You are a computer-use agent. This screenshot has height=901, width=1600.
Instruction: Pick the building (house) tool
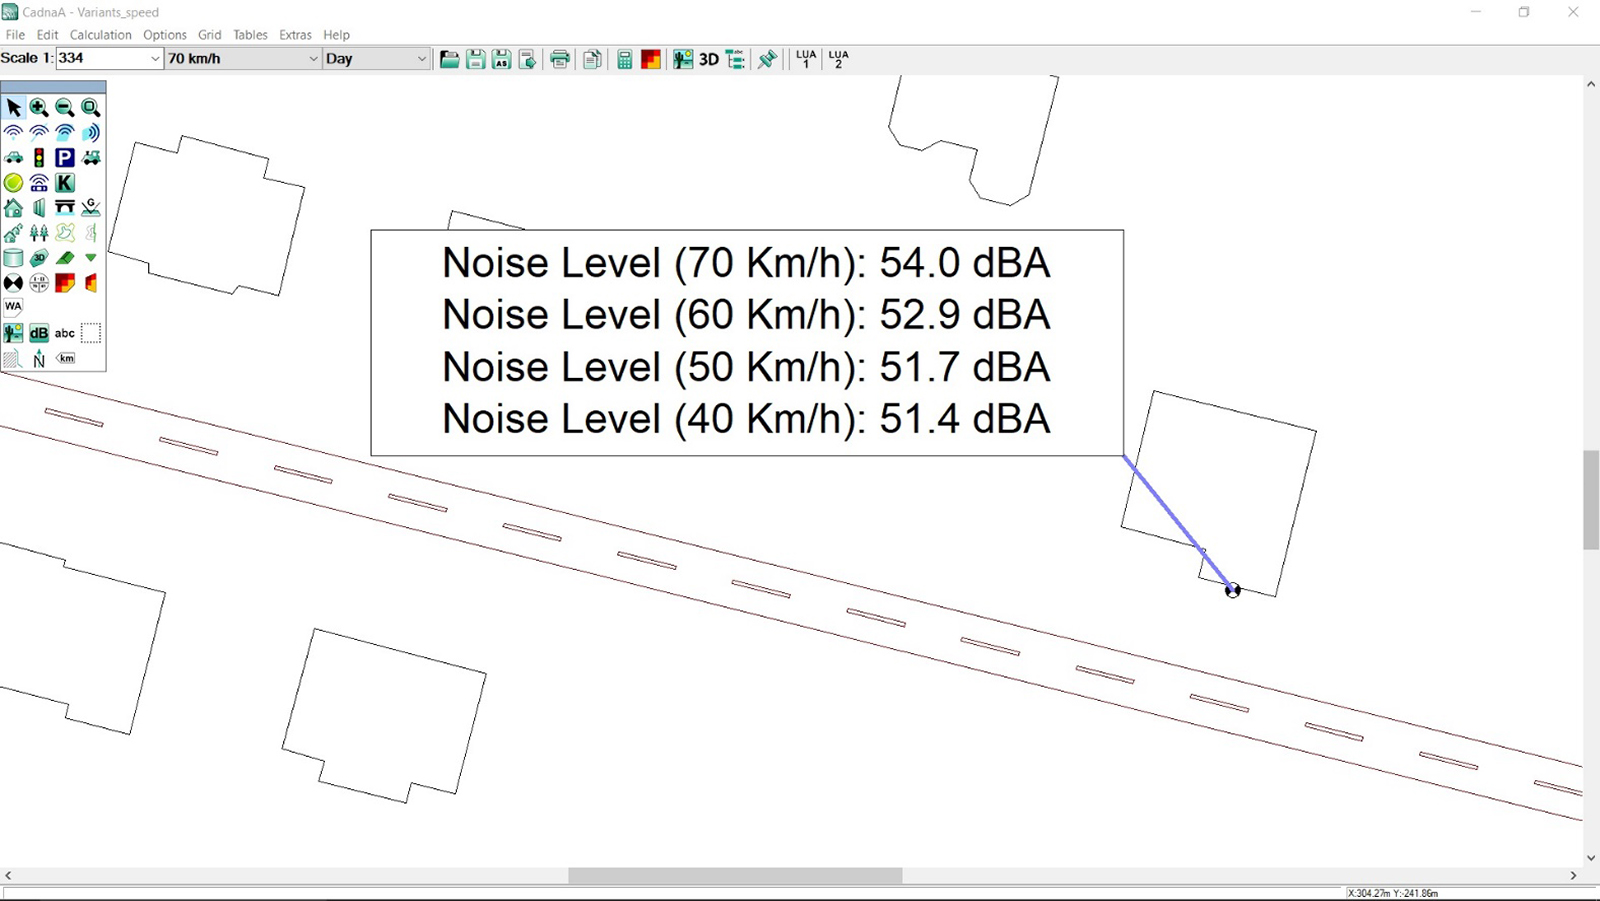pos(14,208)
